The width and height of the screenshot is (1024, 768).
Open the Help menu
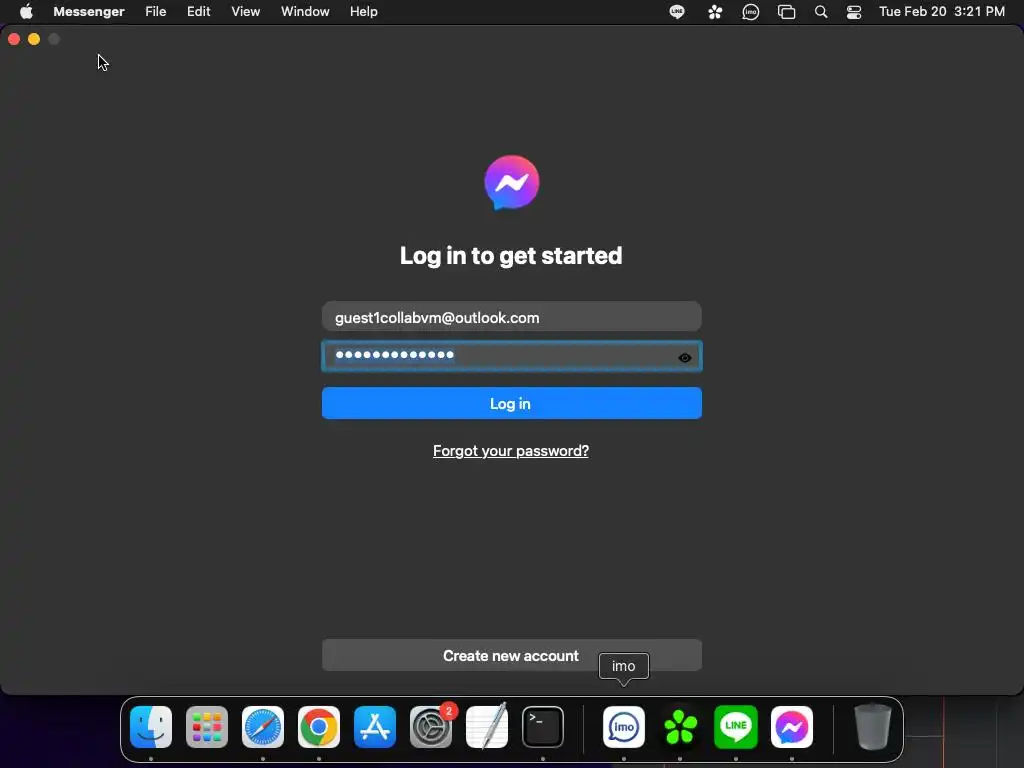pos(364,12)
